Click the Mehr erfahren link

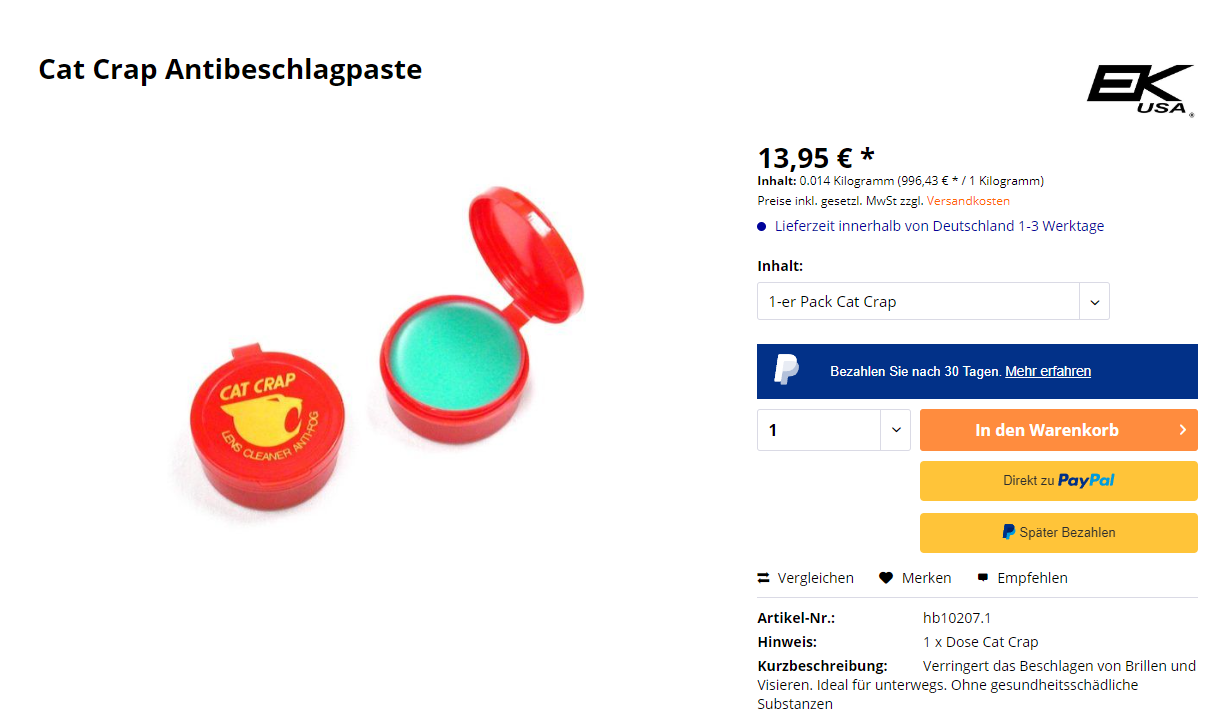point(1048,371)
